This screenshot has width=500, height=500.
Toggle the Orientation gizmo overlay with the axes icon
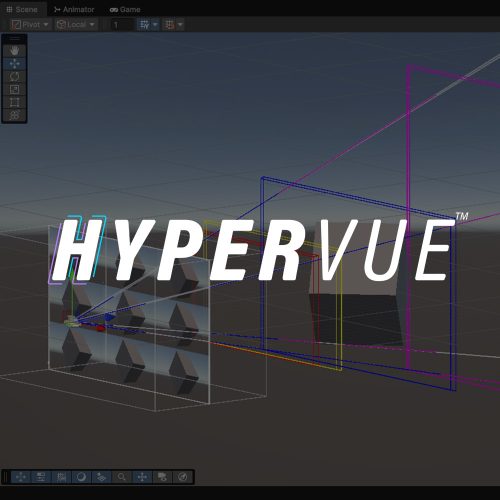coord(142,477)
